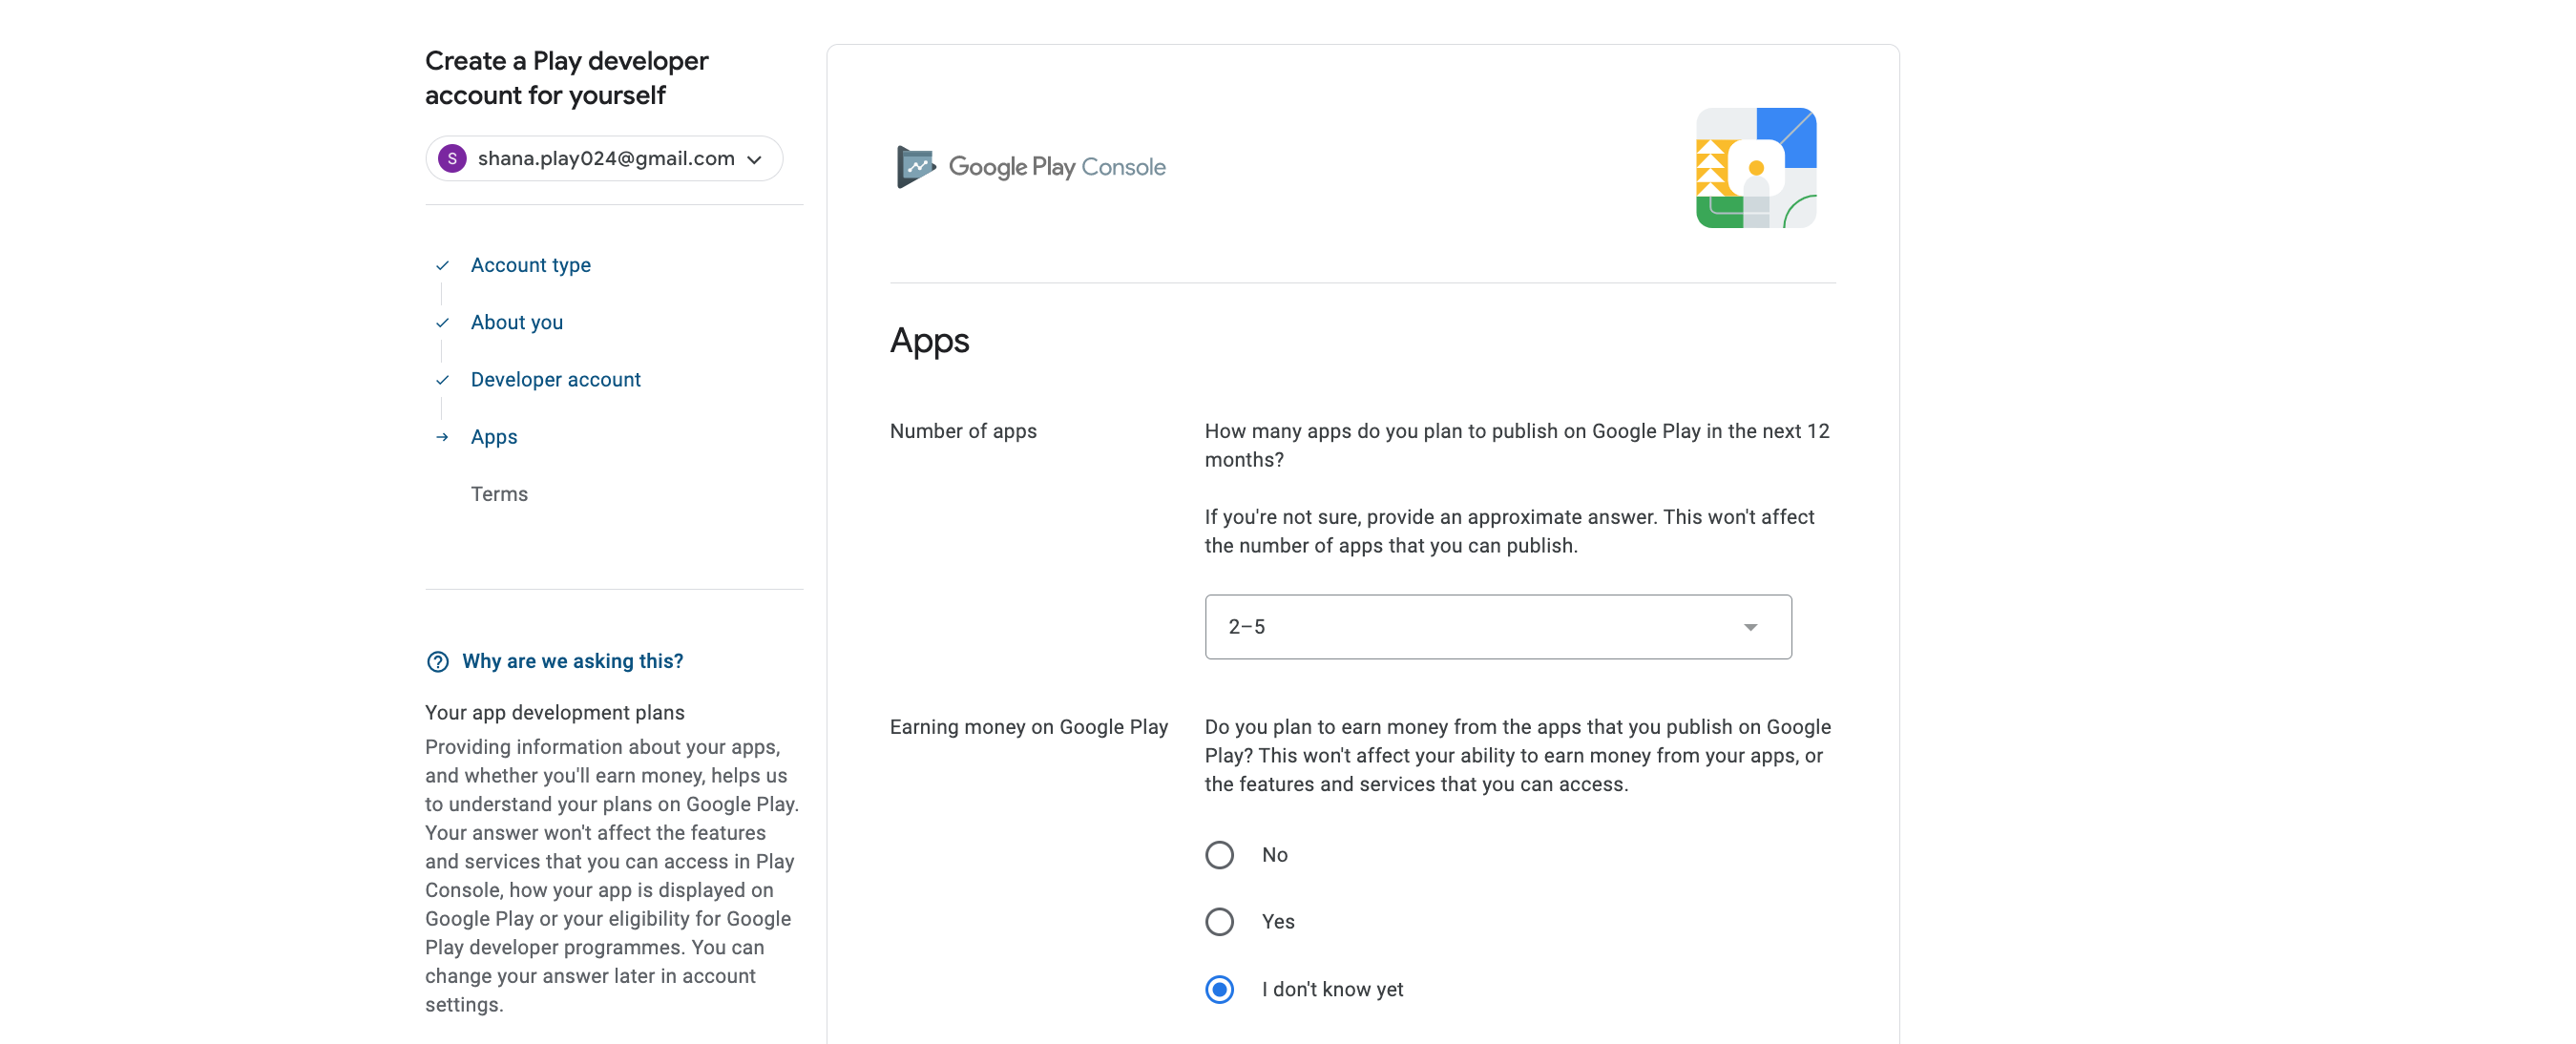Image resolution: width=2576 pixels, height=1044 pixels.
Task: Select the Yes radio button
Action: point(1218,921)
